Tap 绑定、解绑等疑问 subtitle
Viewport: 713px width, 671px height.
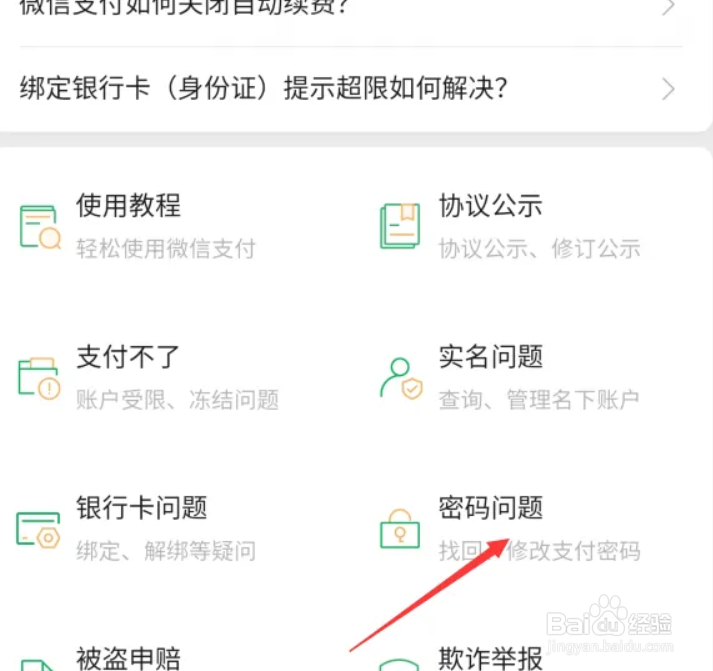click(166, 551)
